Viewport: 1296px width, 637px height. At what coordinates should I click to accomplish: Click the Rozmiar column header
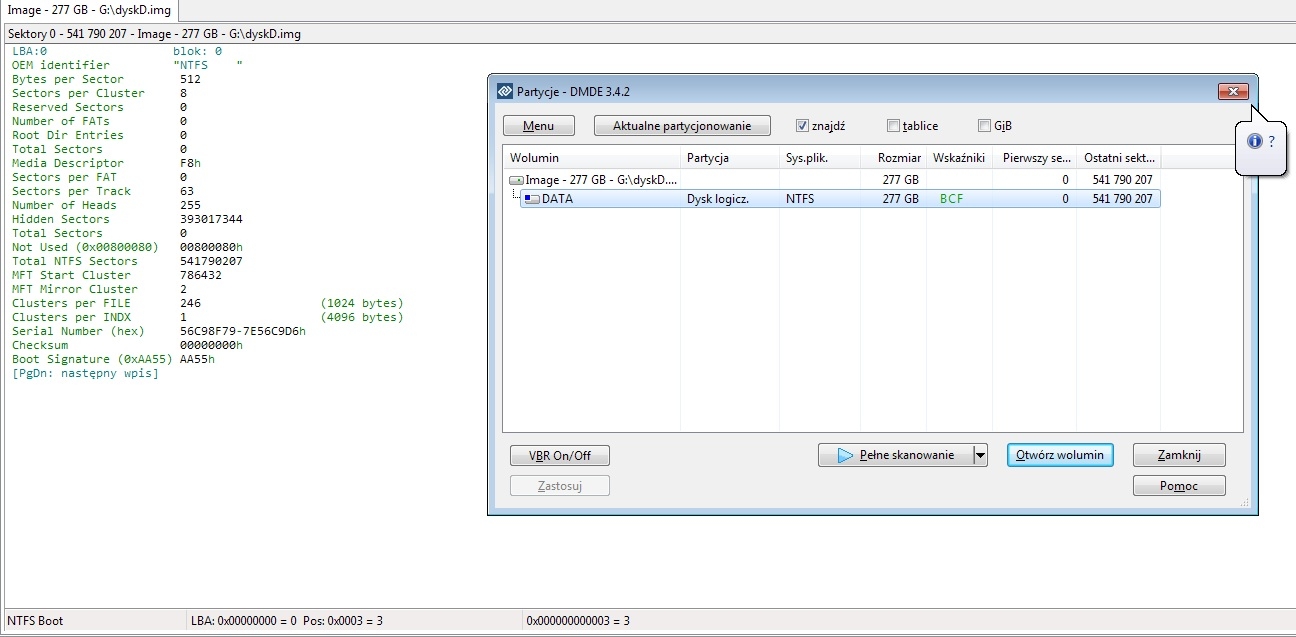click(894, 158)
